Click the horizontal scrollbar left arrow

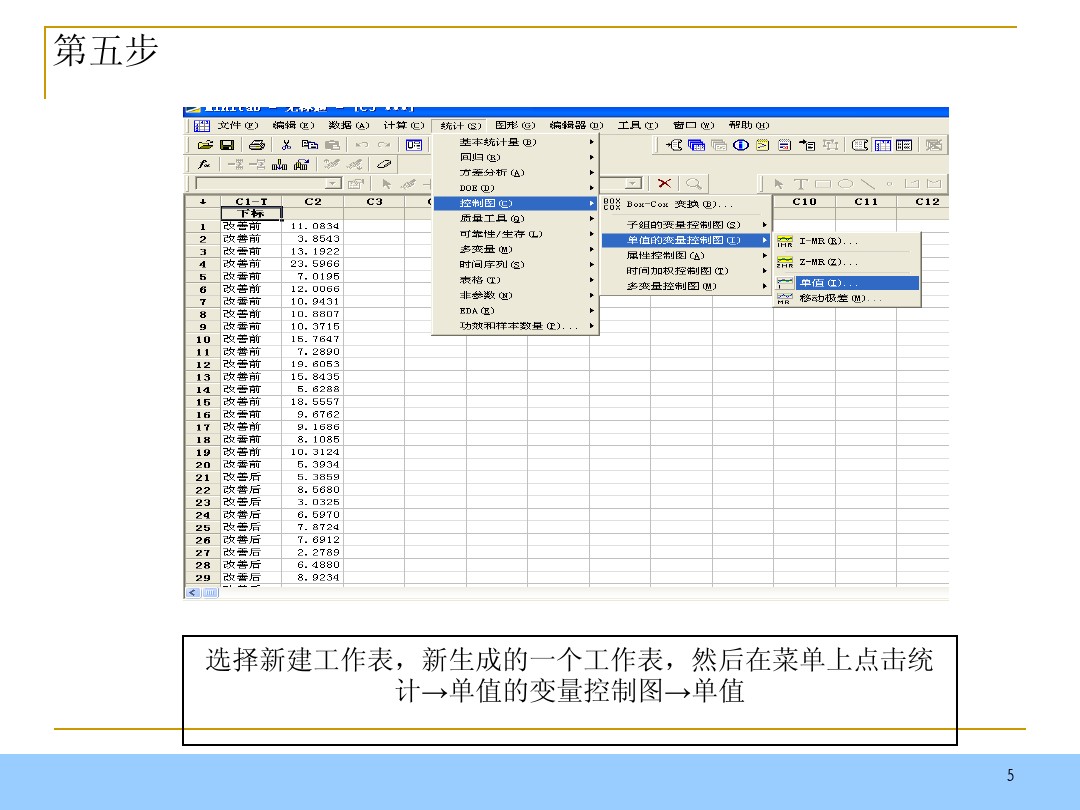click(x=192, y=593)
